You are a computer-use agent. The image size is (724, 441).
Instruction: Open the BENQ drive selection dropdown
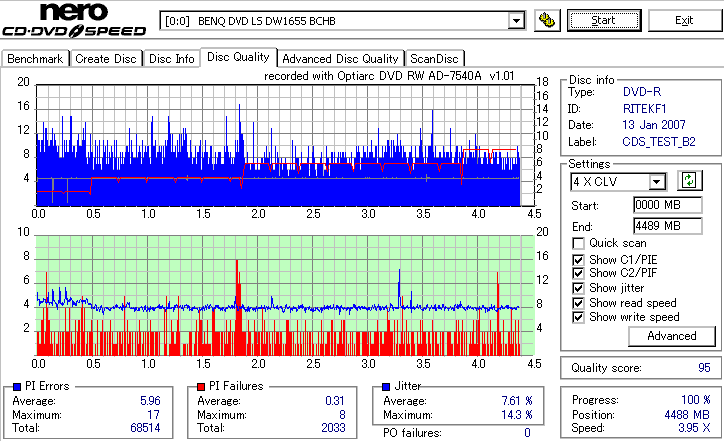516,21
